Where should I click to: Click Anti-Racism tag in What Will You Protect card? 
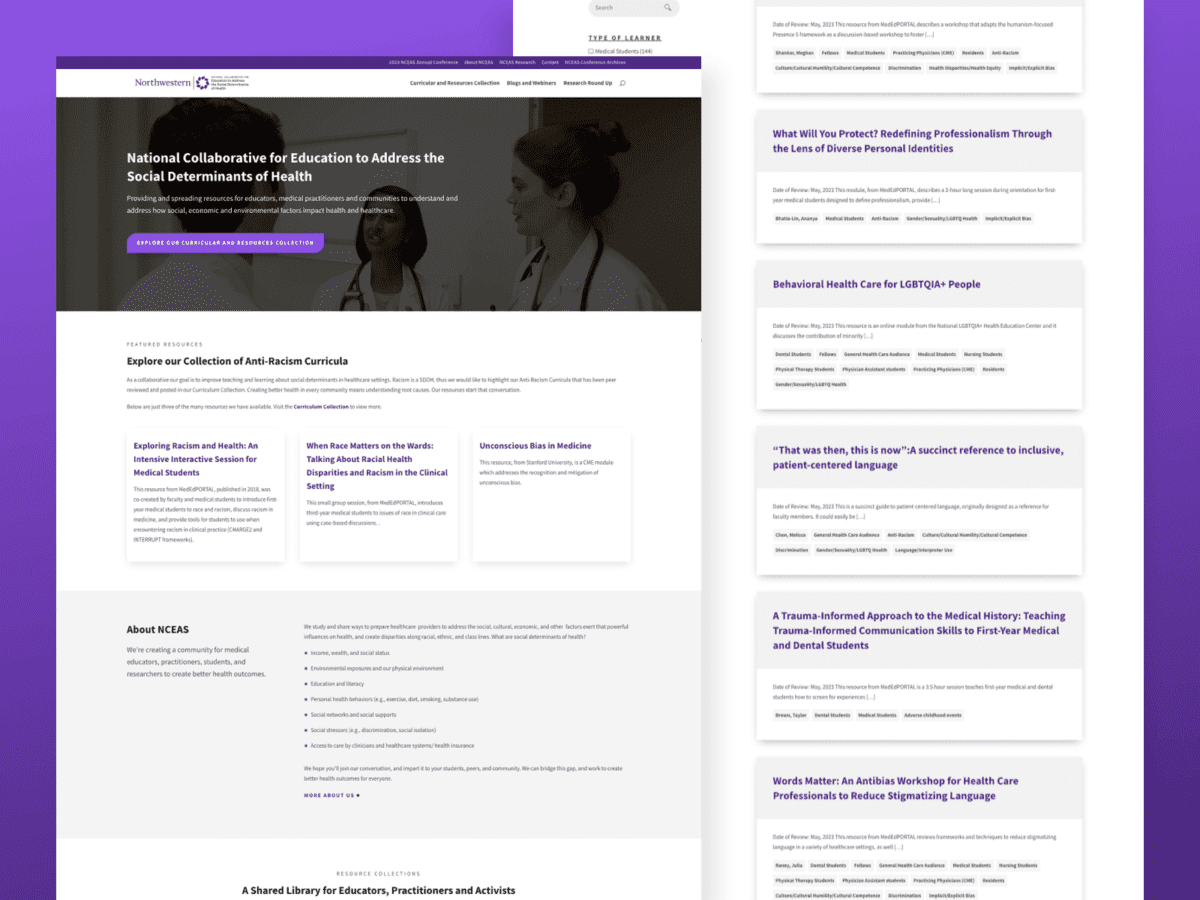(884, 218)
